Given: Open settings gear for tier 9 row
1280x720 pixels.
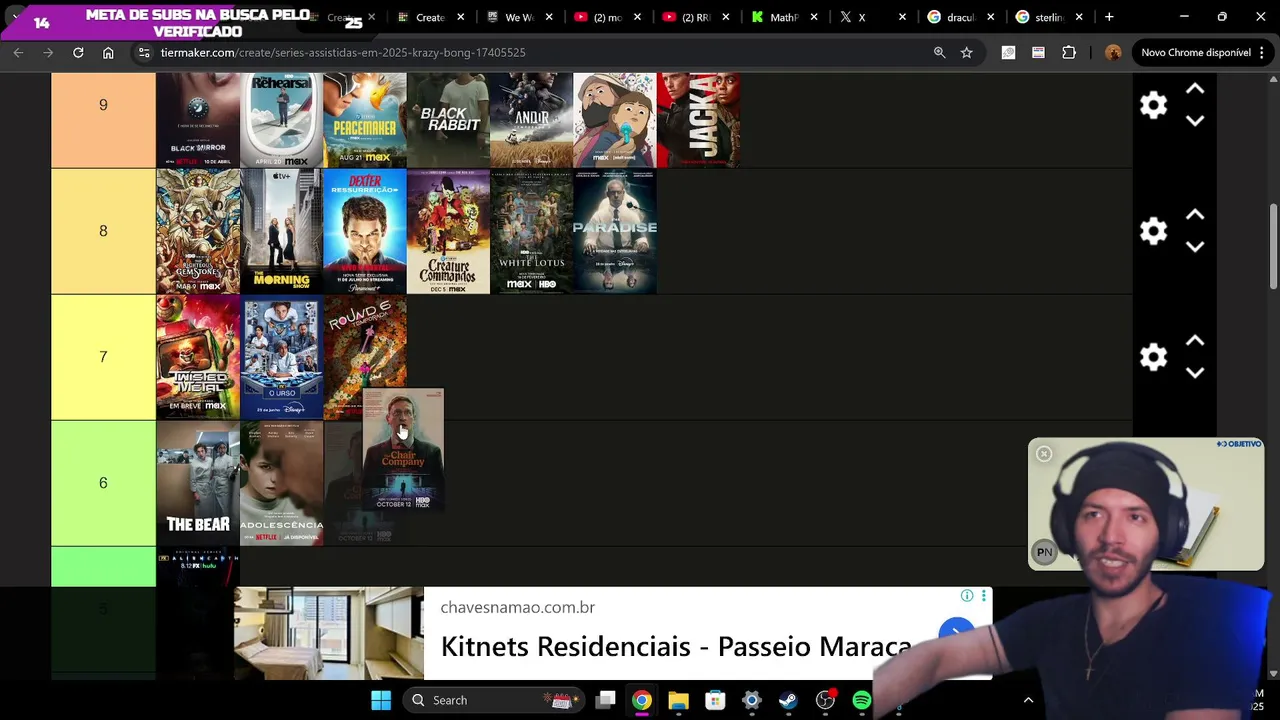Looking at the screenshot, I should click(x=1153, y=105).
